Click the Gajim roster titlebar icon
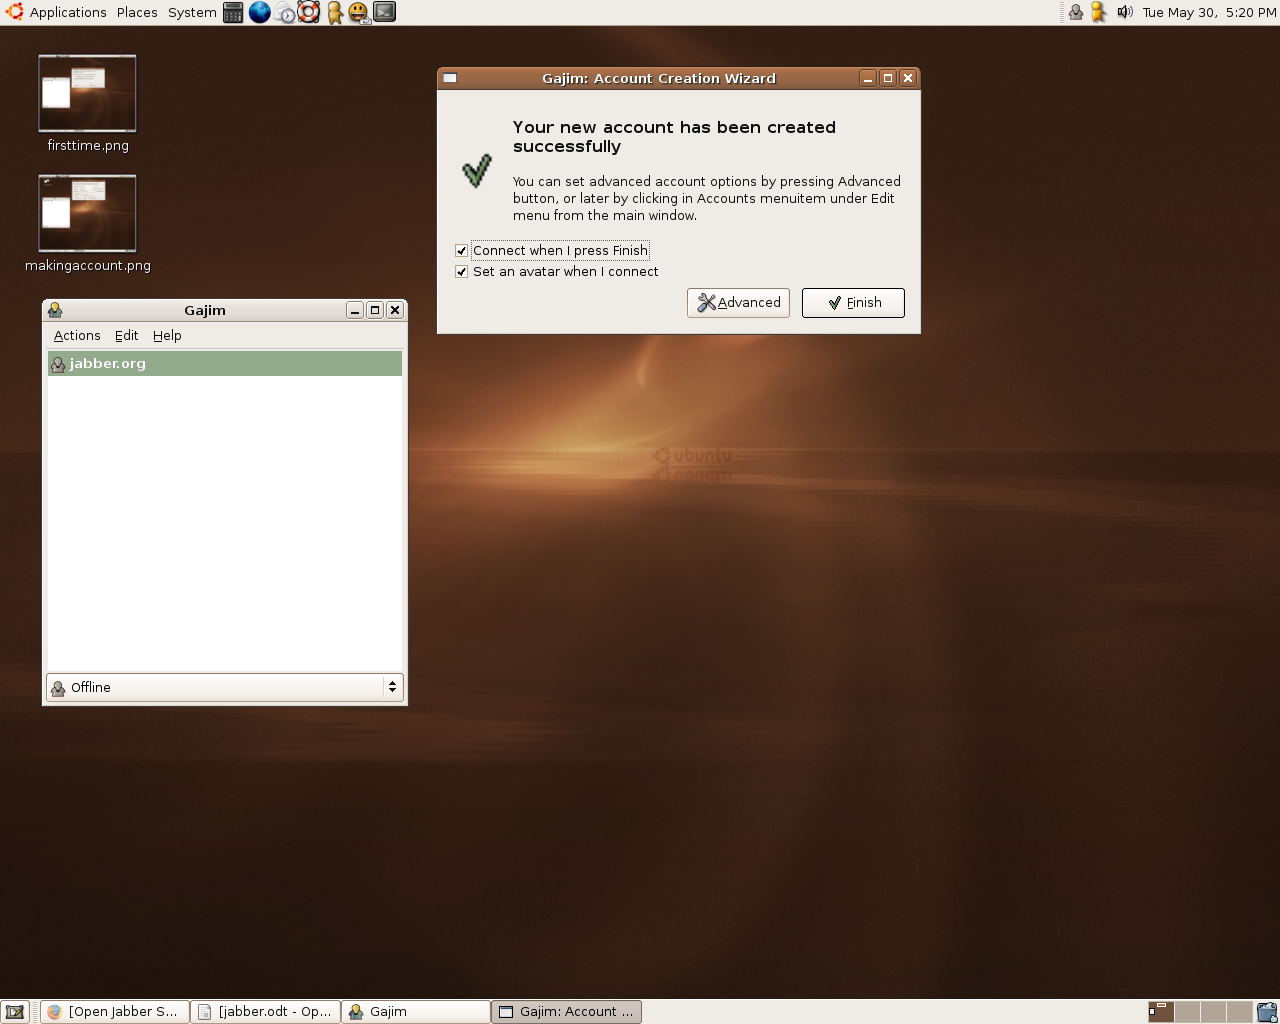Viewport: 1280px width, 1024px height. 55,310
